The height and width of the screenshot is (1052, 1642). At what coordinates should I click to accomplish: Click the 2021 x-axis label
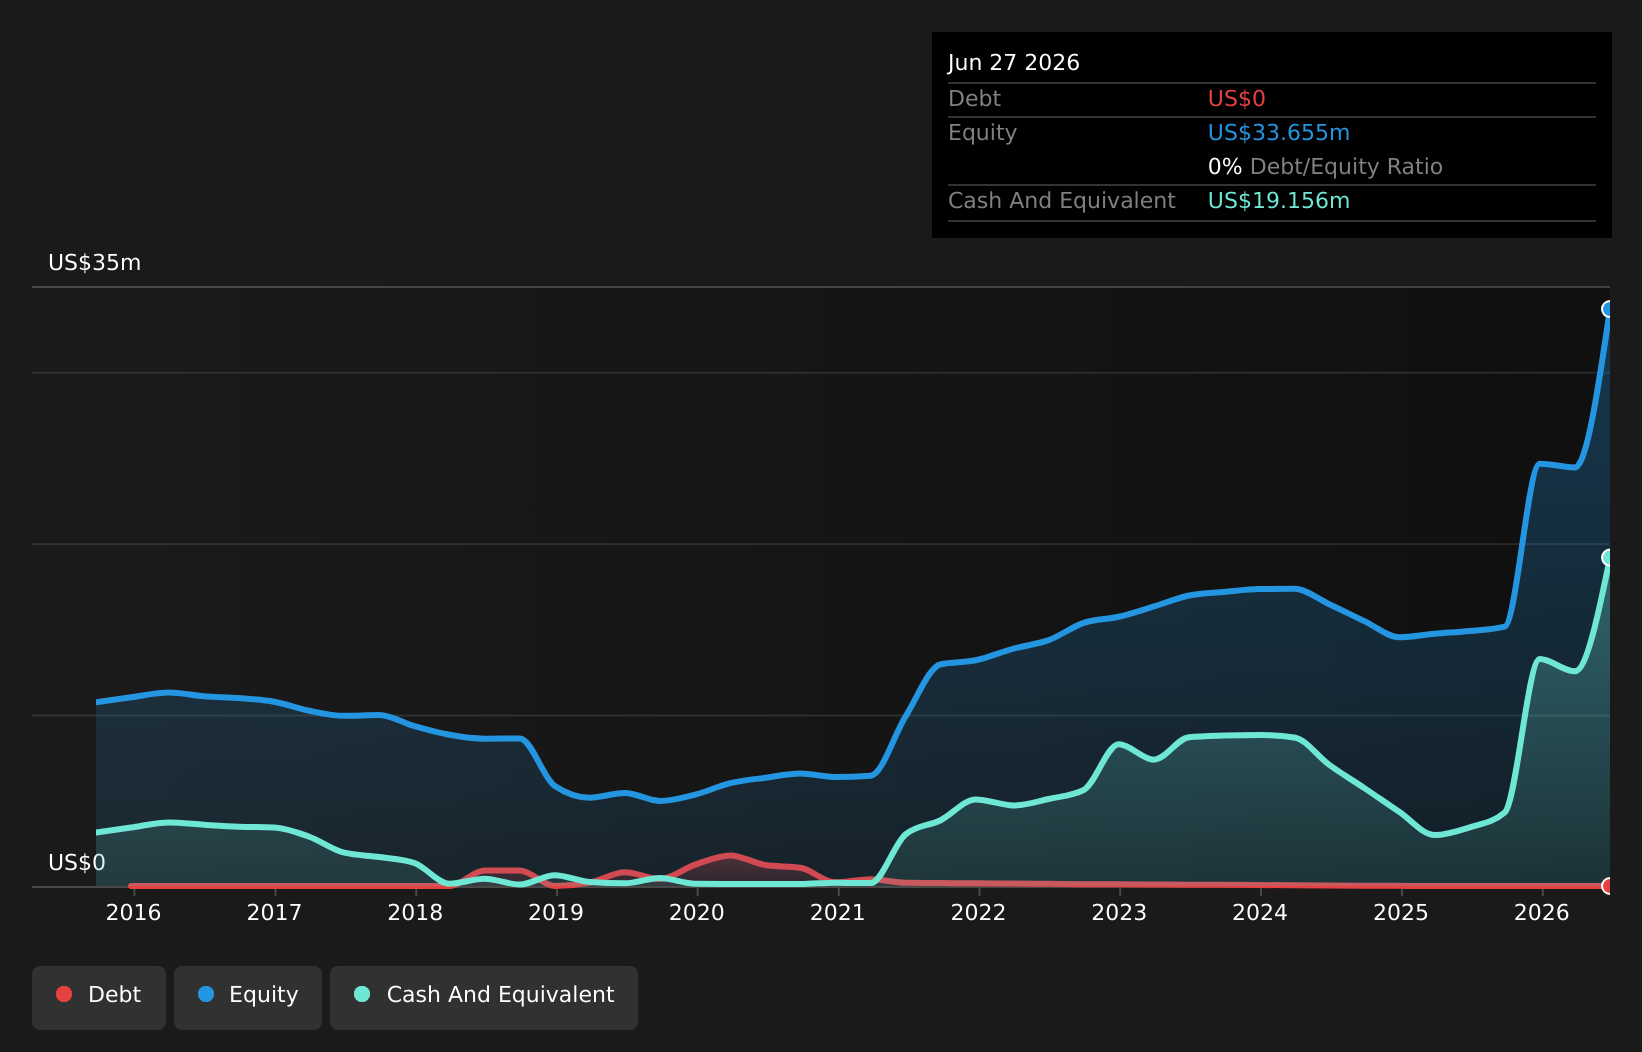pos(838,912)
